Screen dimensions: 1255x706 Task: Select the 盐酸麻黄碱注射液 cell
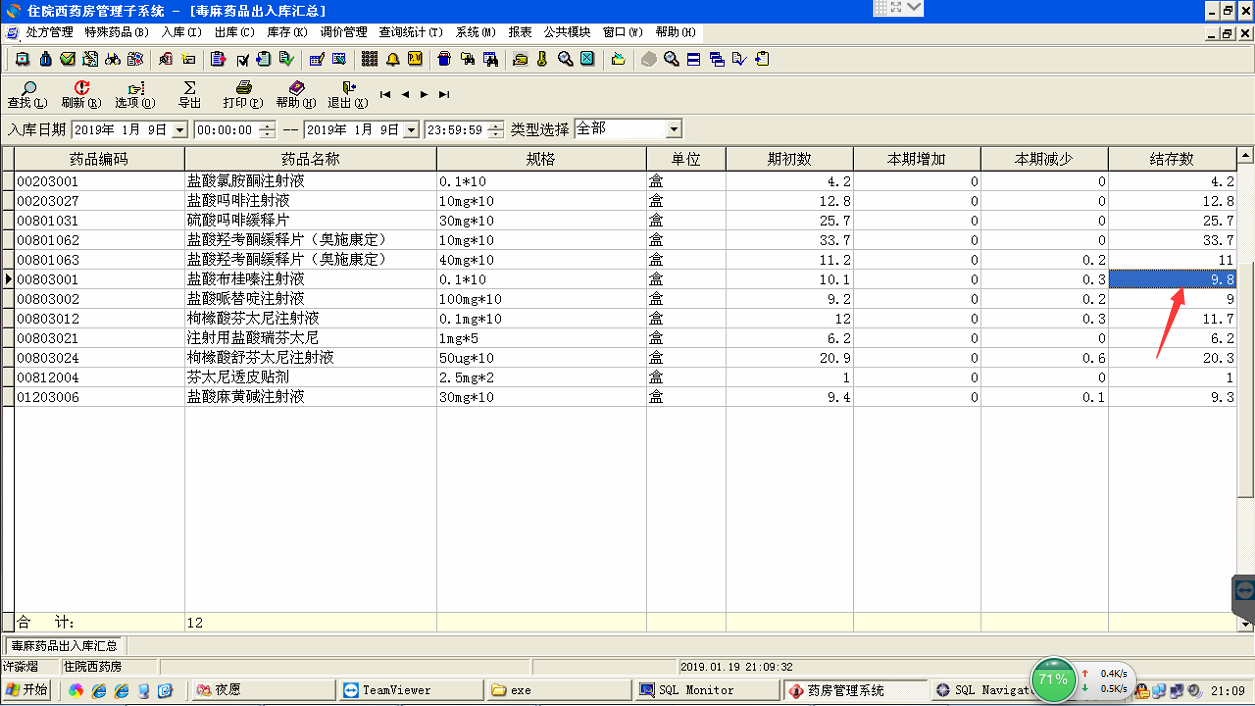310,397
